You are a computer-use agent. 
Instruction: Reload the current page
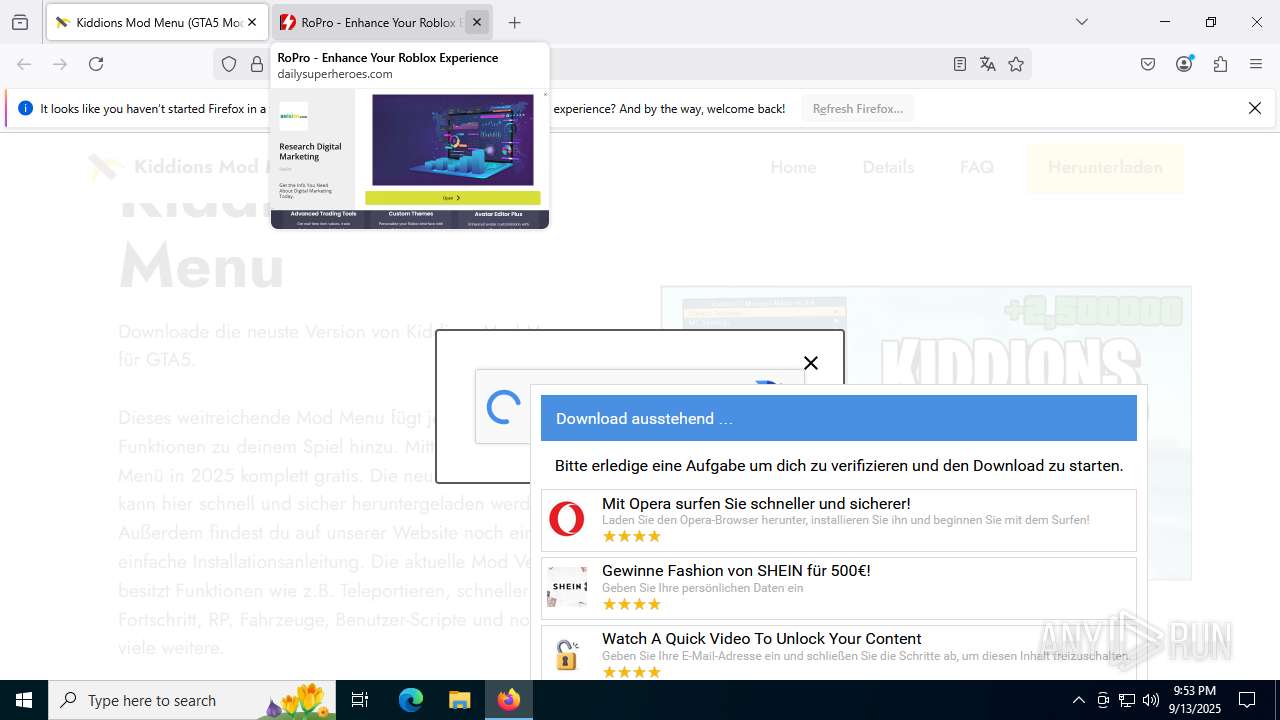coord(96,64)
